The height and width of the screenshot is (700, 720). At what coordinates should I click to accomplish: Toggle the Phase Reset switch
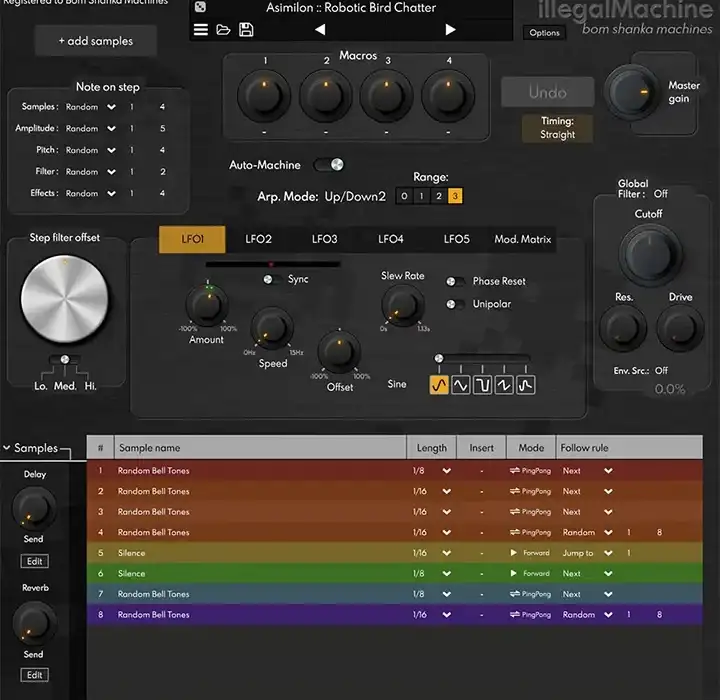(455, 282)
